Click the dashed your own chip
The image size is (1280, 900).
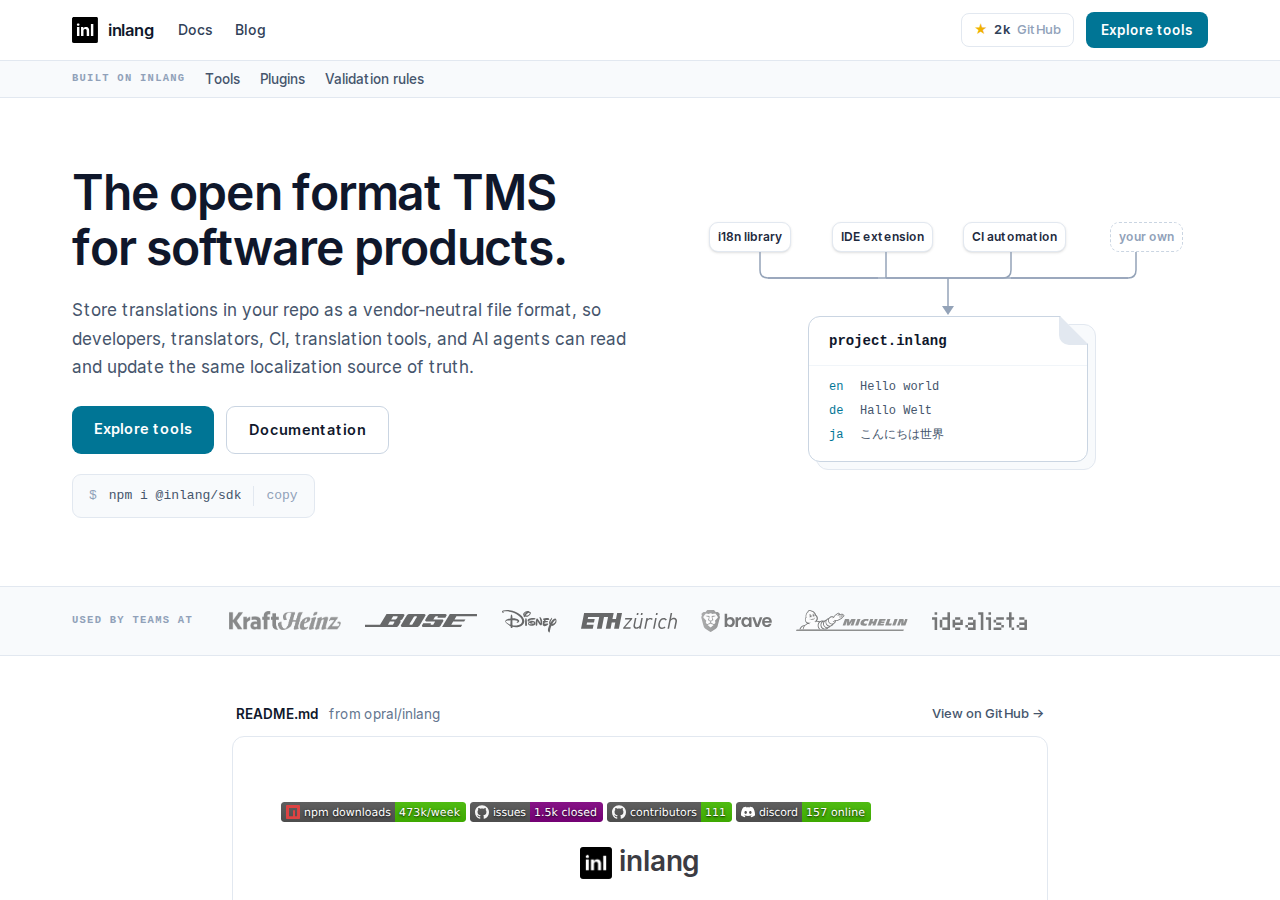point(1146,237)
